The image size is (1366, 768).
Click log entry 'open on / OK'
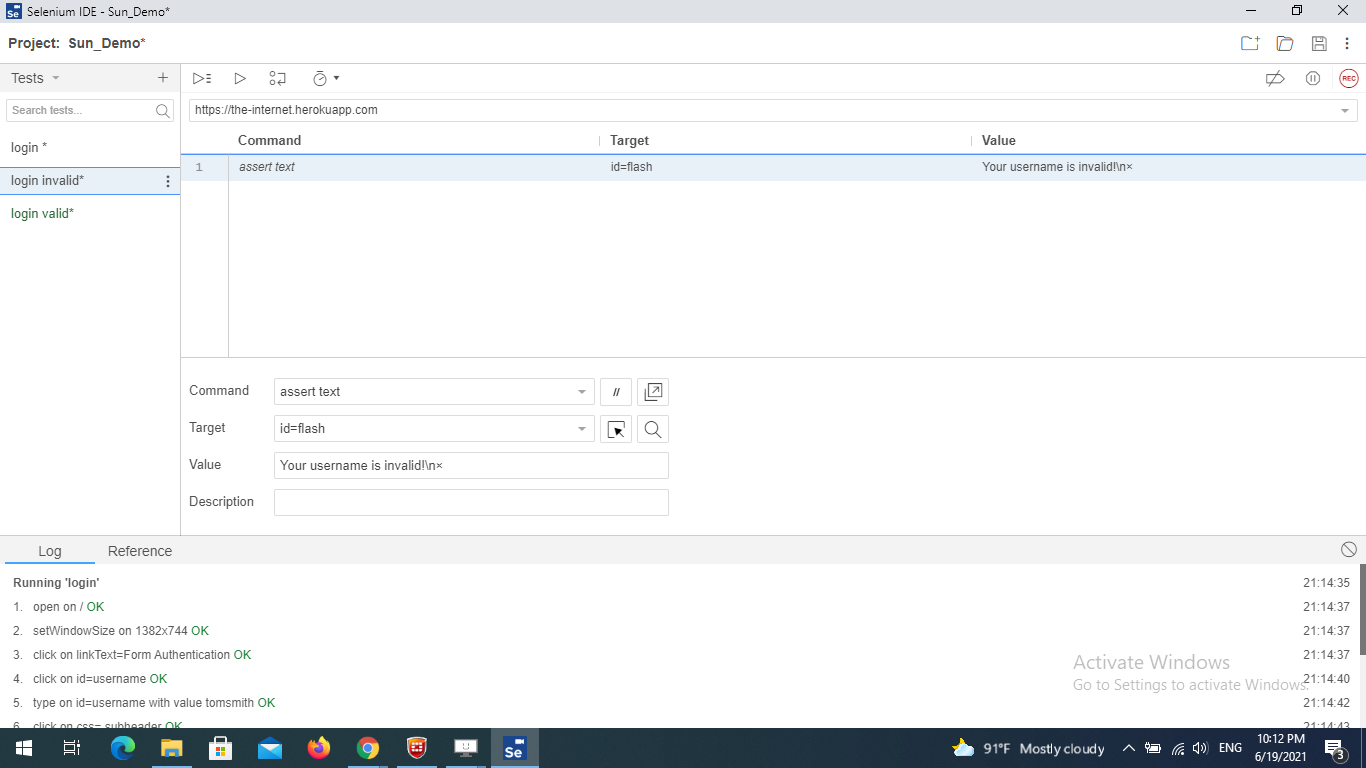[x=68, y=607]
